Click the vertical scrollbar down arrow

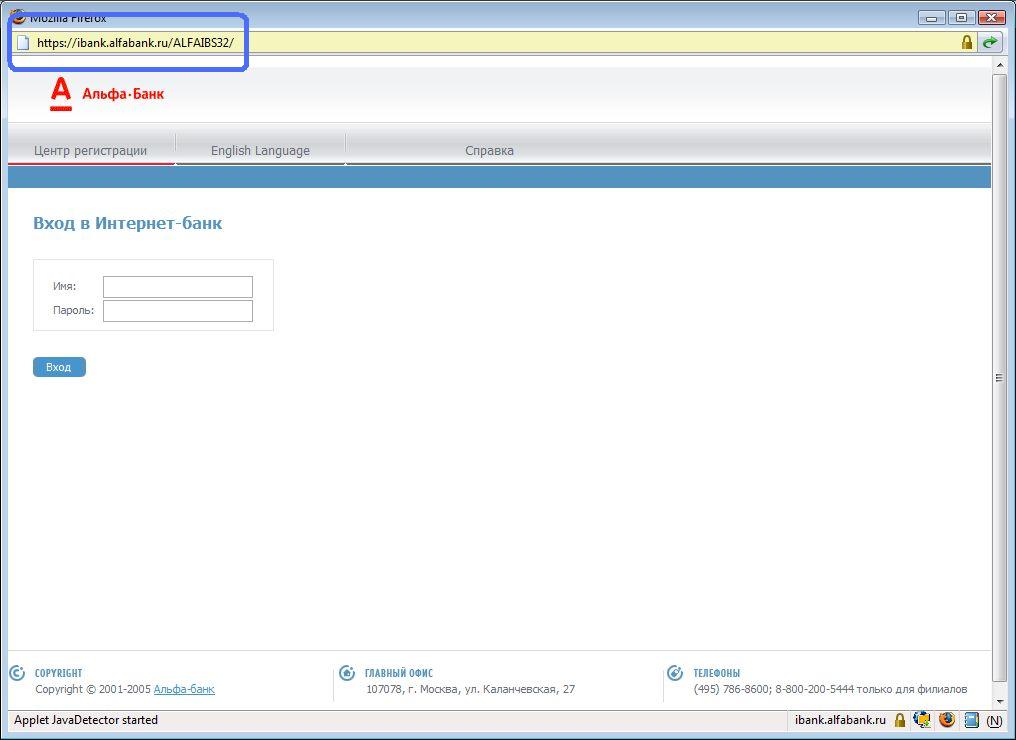click(x=999, y=701)
